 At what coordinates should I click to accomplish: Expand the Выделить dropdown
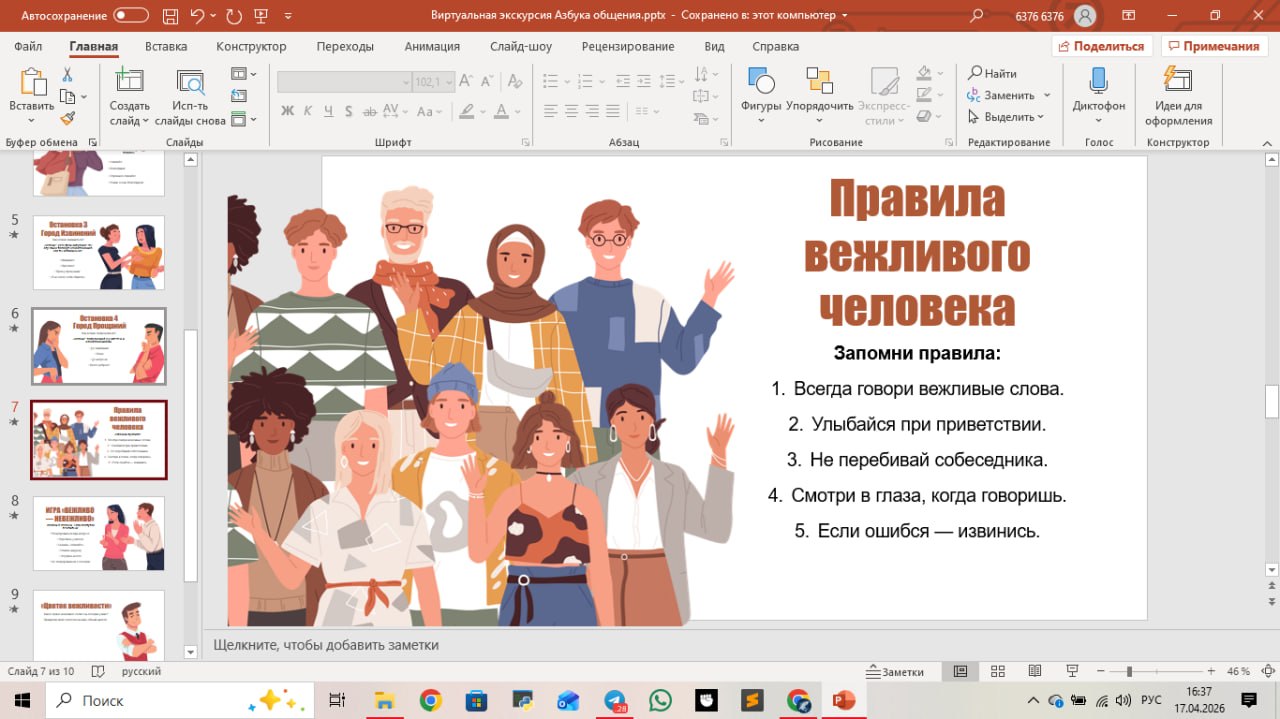[1040, 117]
